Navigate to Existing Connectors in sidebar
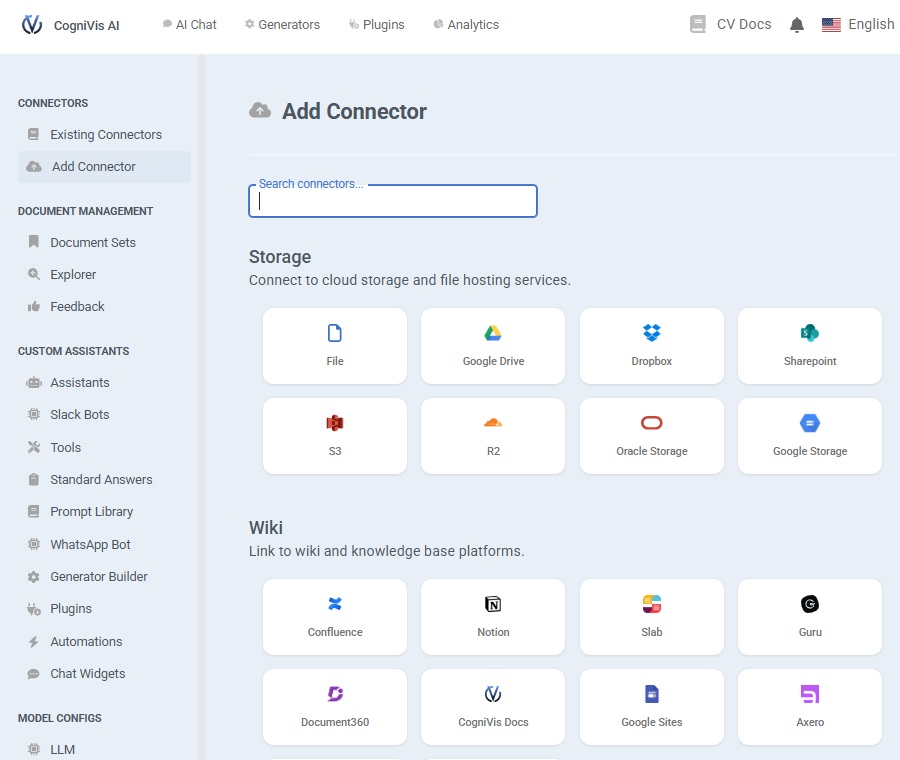900x760 pixels. [105, 135]
